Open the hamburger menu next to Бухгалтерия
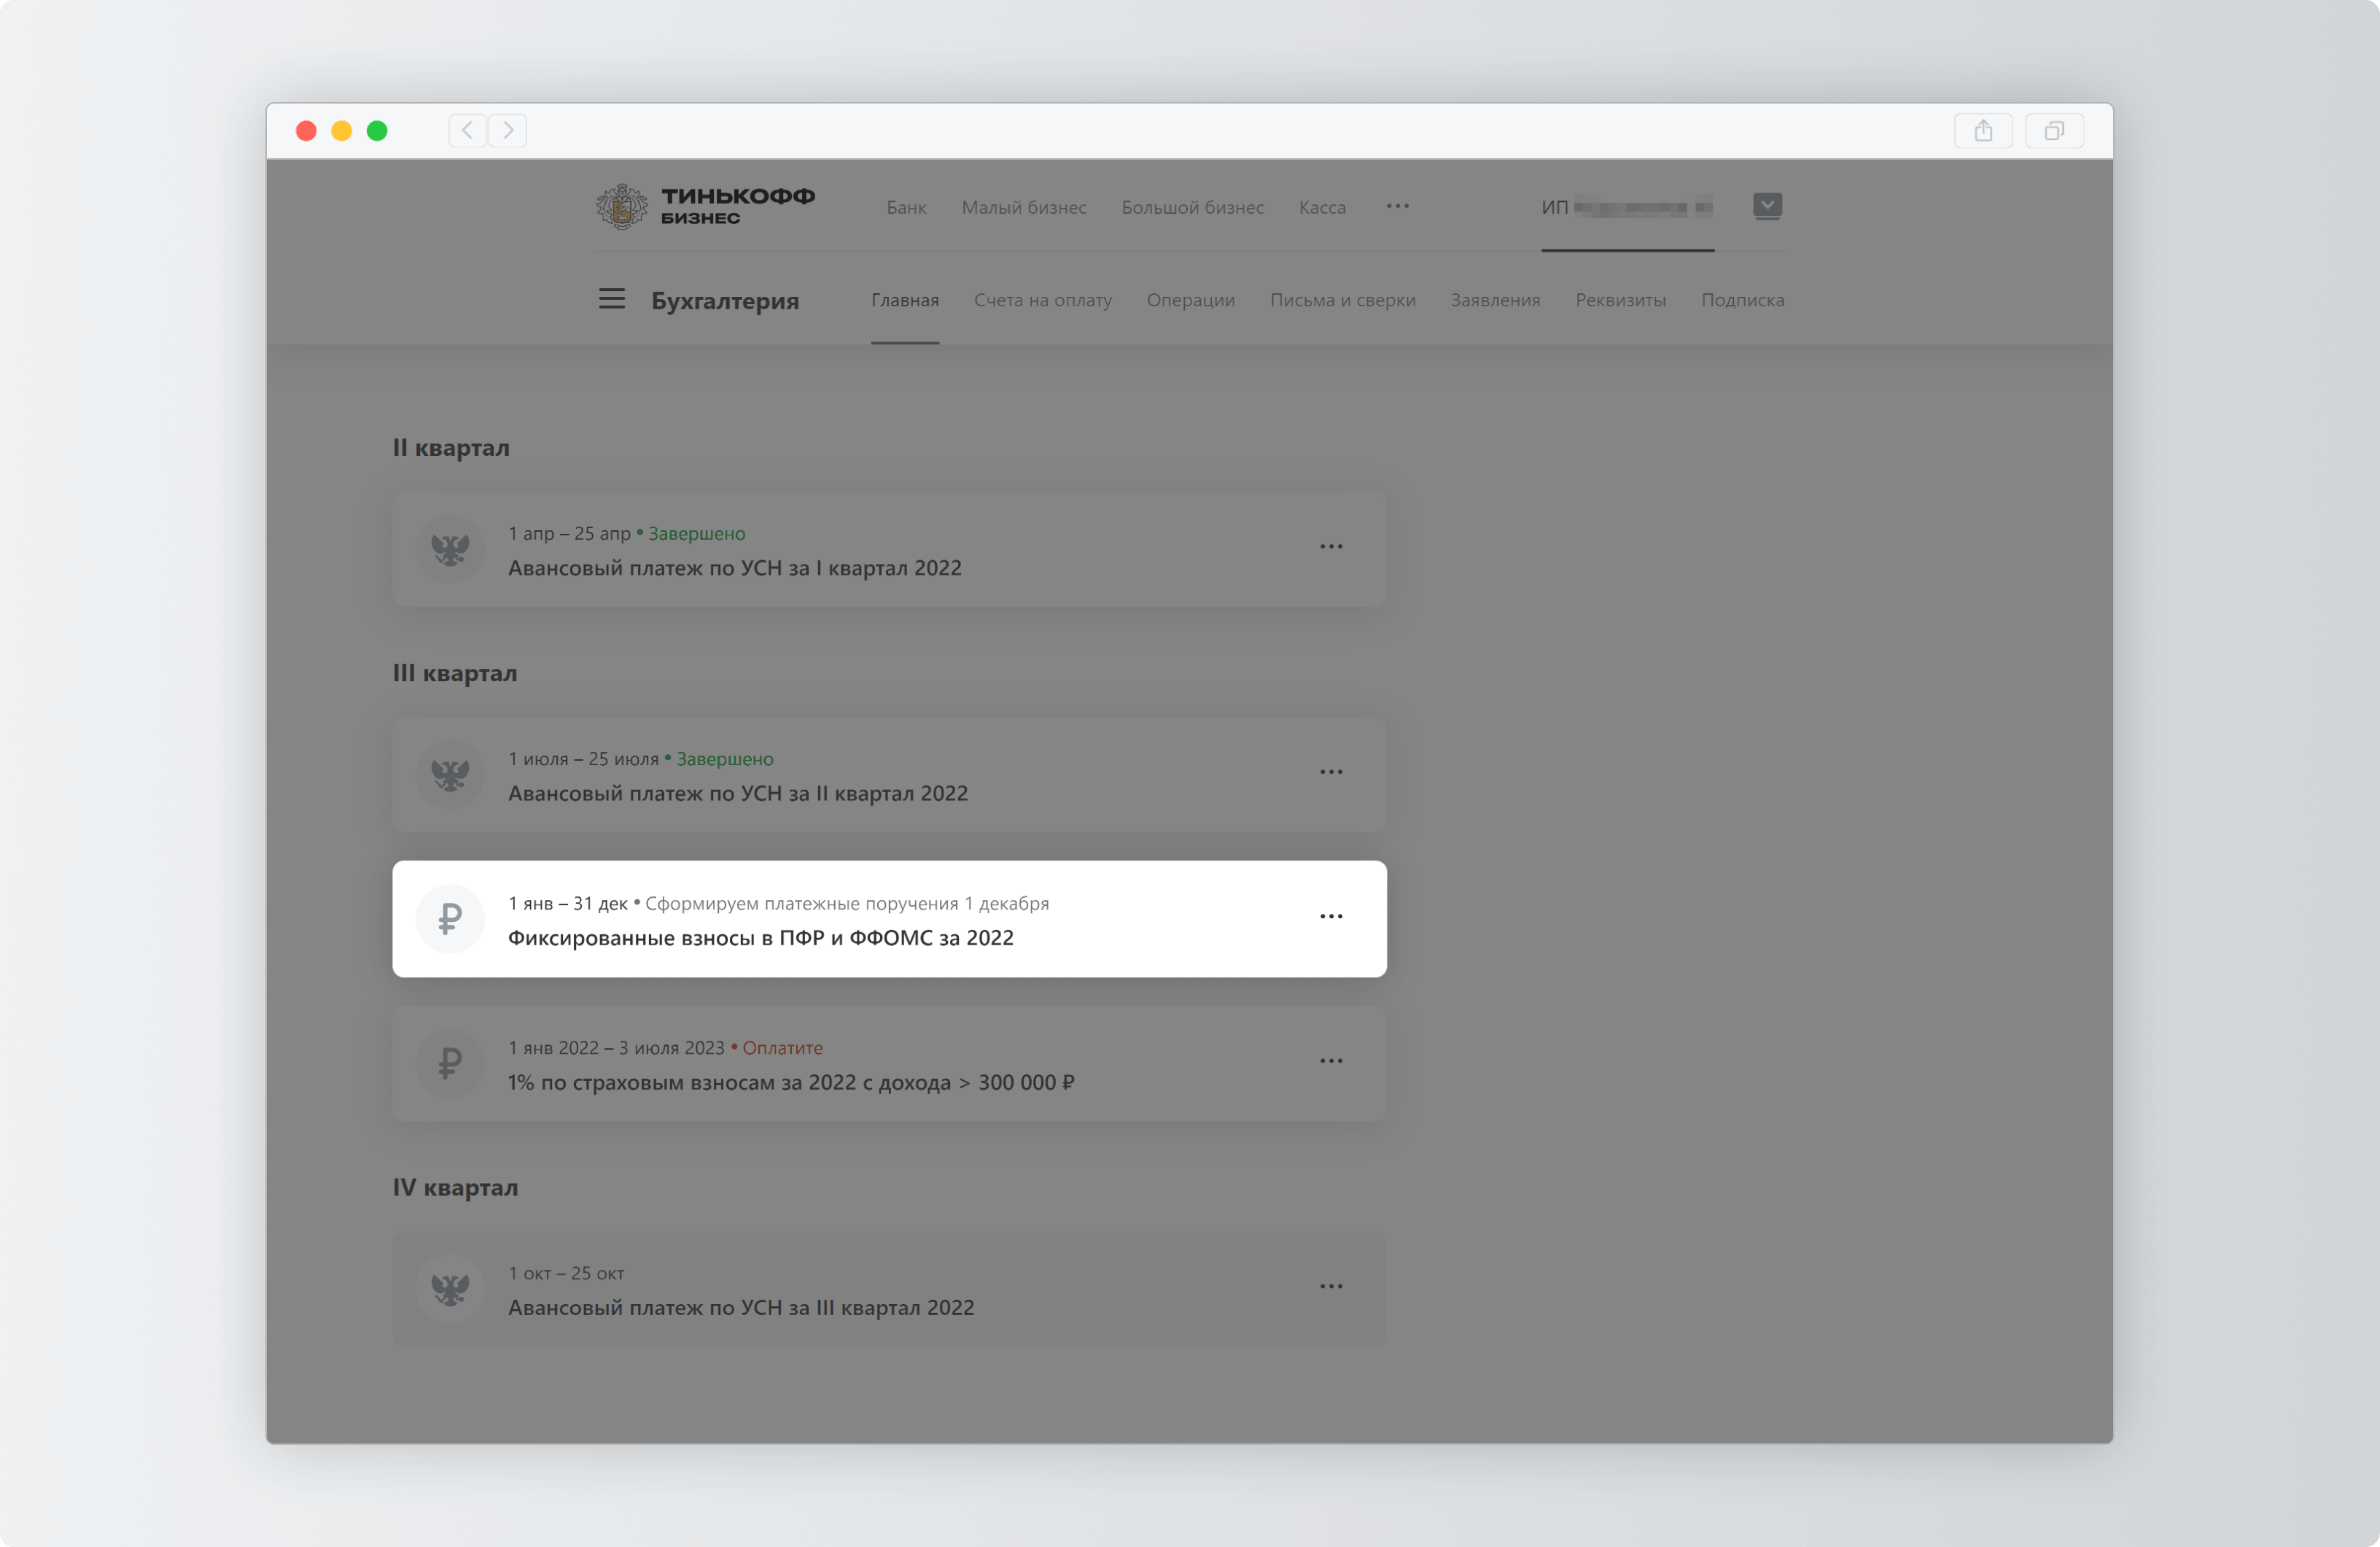 (611, 299)
